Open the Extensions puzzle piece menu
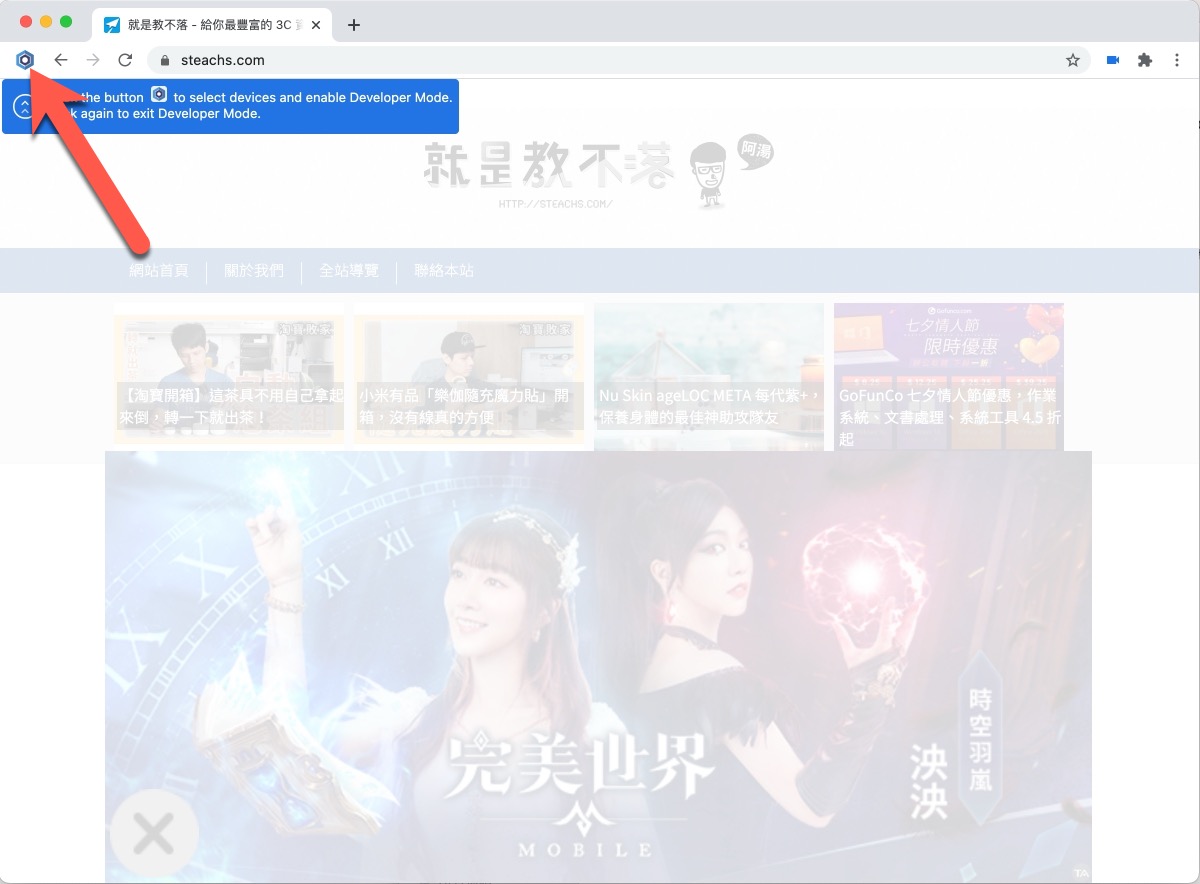This screenshot has height=884, width=1200. 1145,60
